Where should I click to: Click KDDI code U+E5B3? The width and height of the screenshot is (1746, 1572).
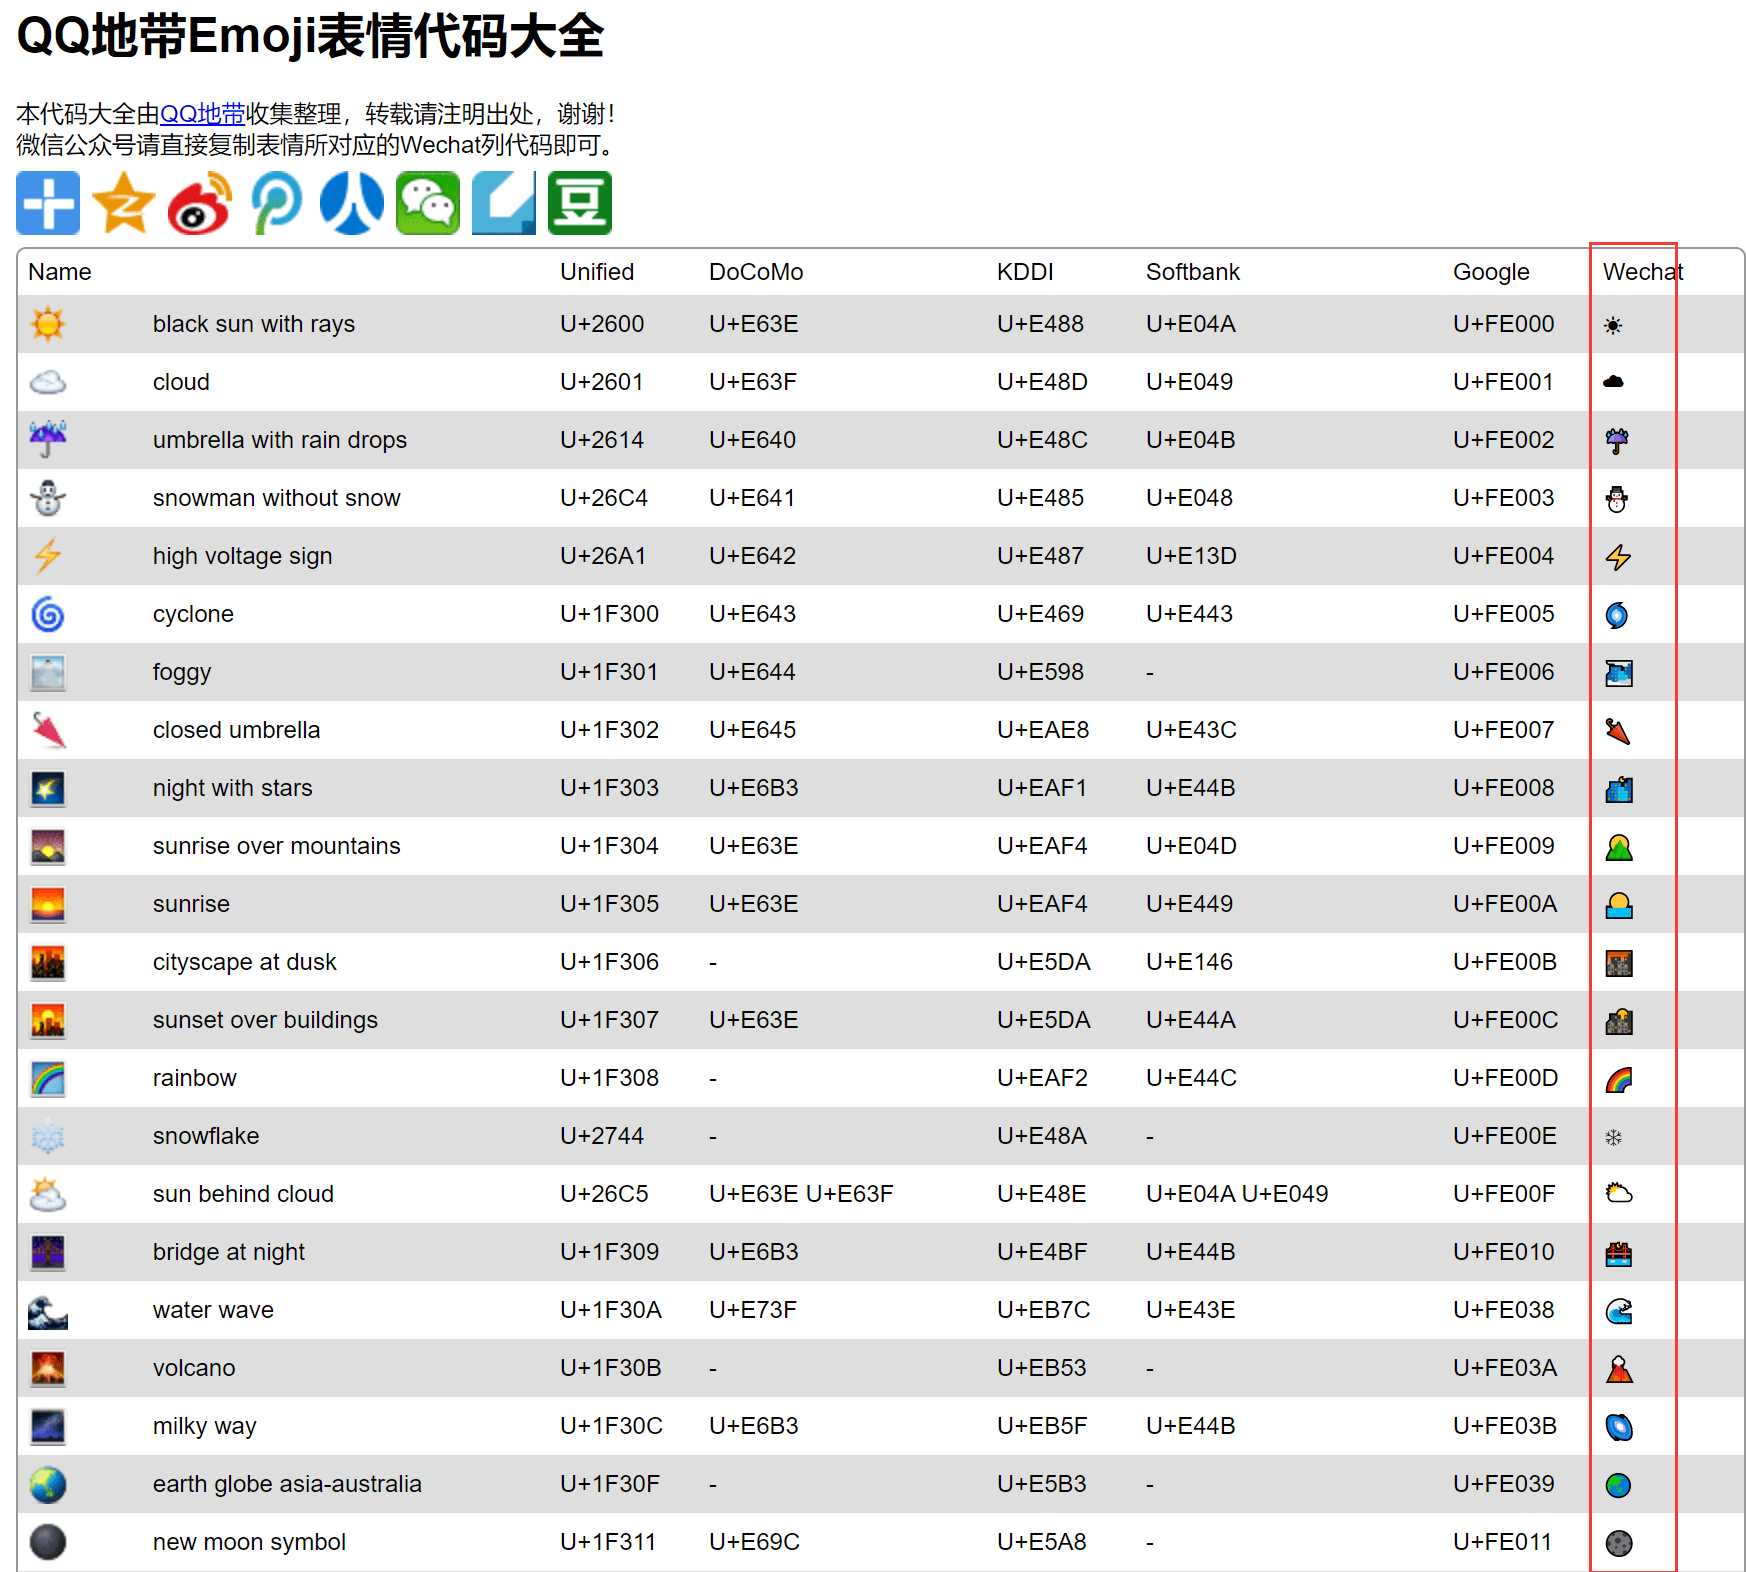coord(1041,1484)
